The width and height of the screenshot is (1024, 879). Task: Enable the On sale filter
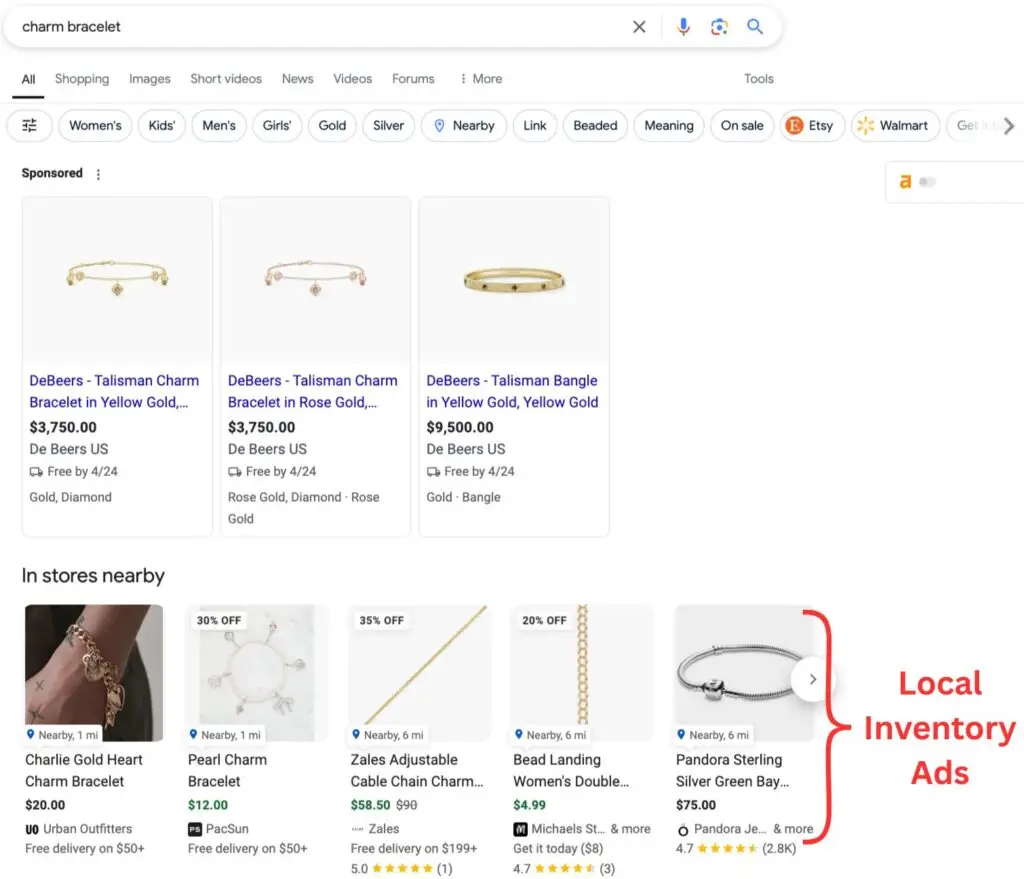click(742, 126)
